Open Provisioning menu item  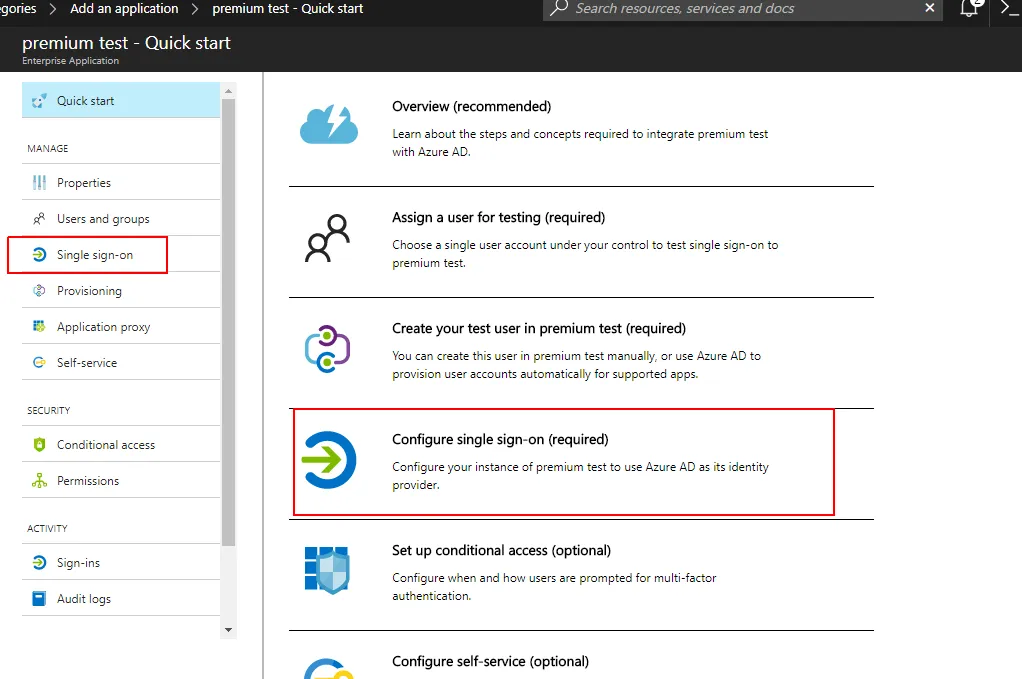[x=121, y=291]
